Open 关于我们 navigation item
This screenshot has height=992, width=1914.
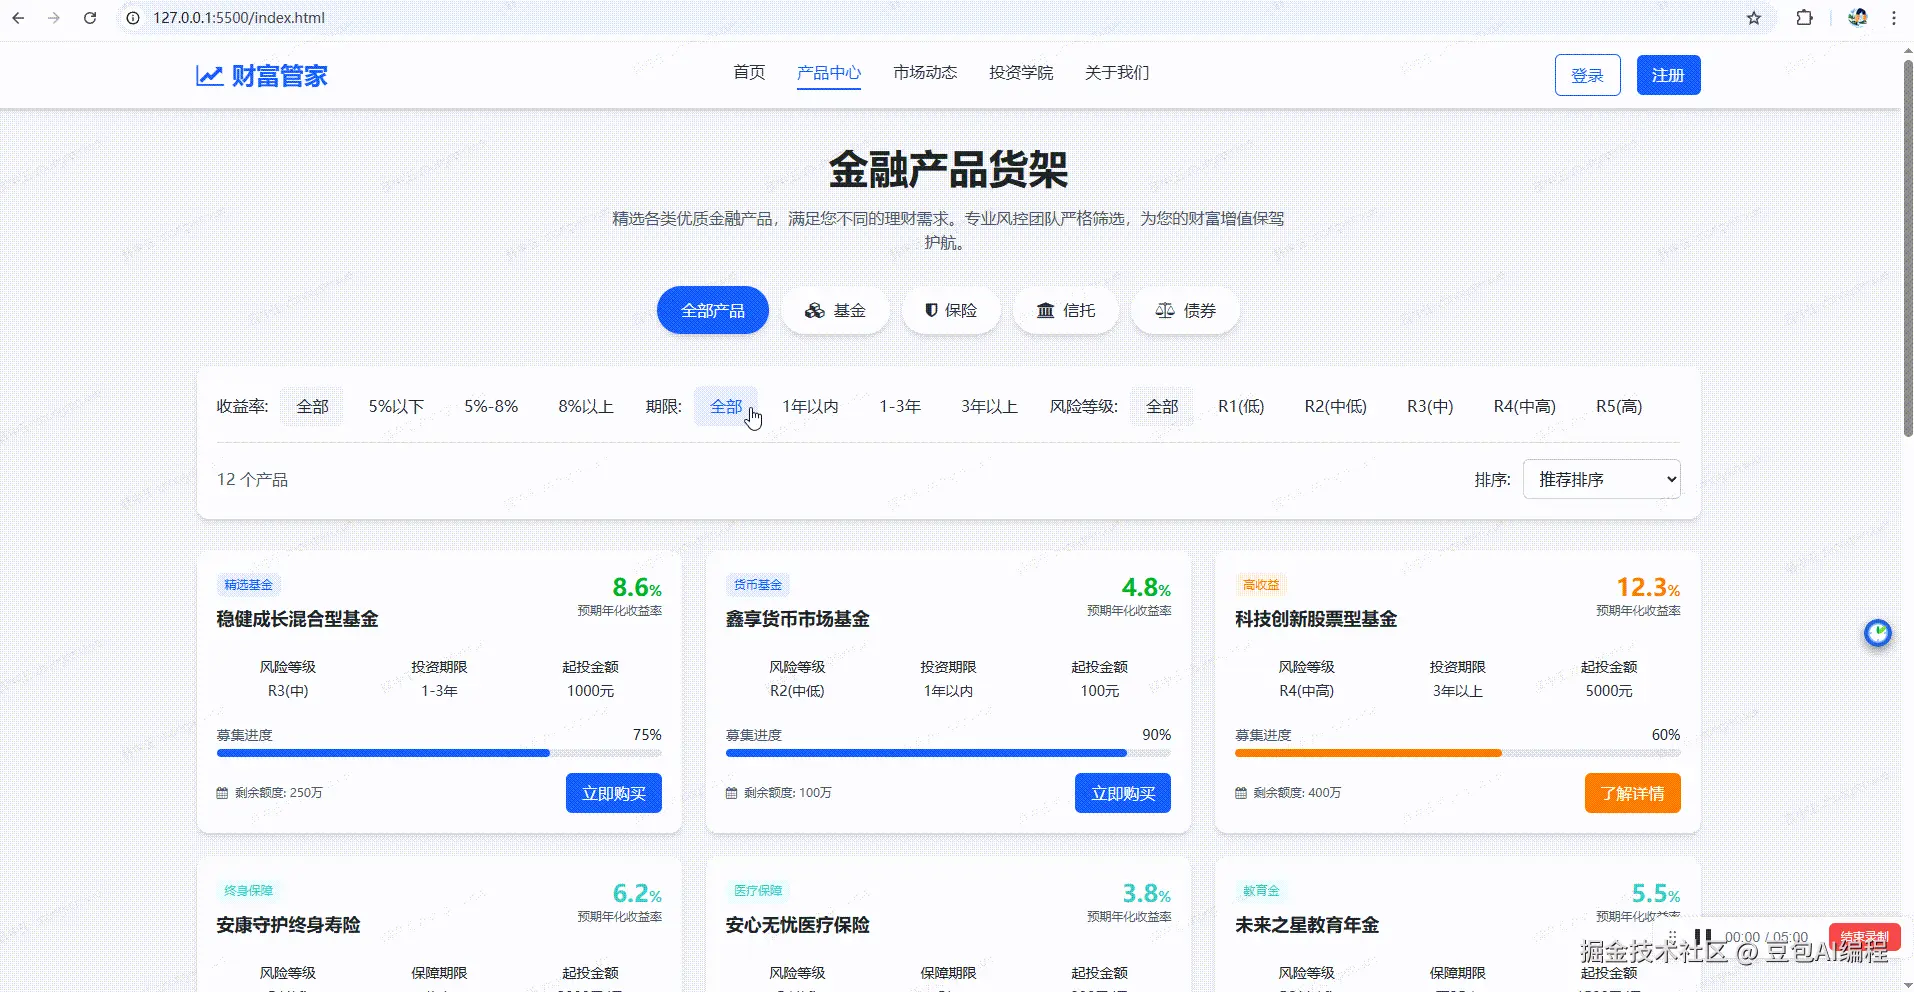tap(1117, 72)
